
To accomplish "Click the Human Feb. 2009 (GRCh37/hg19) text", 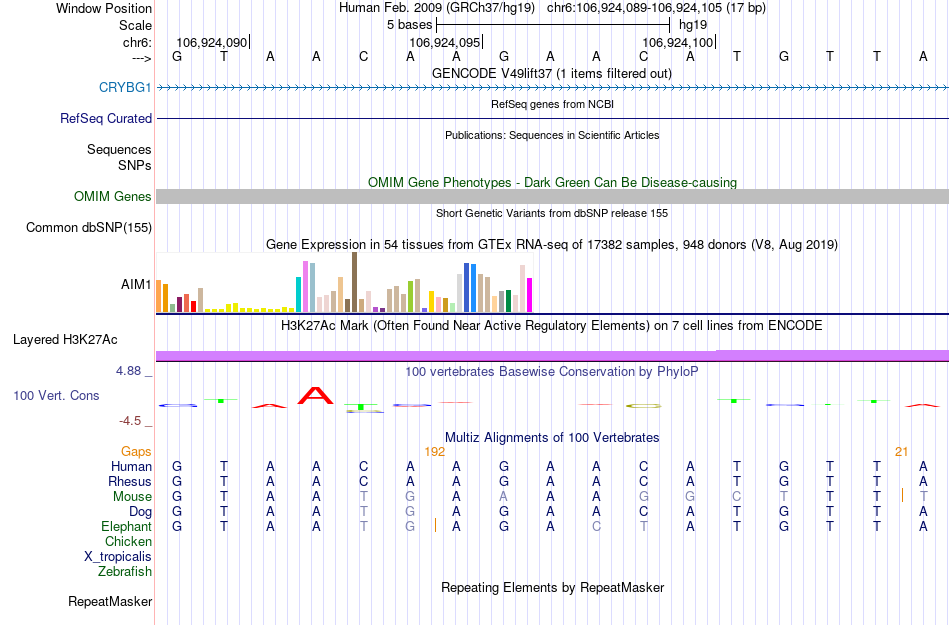I will click(437, 8).
